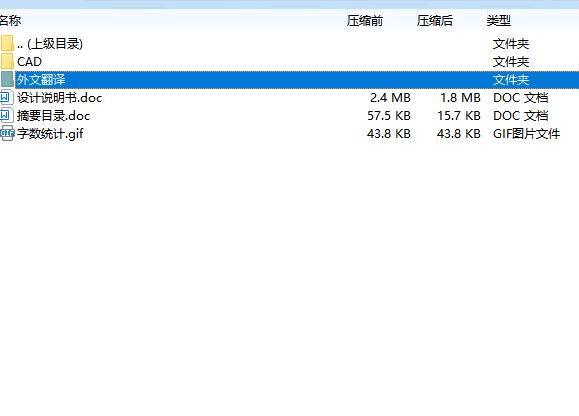Viewport: 579px width, 416px height.
Task: Click the parent directory folder icon
Action: pyautogui.click(x=7, y=43)
